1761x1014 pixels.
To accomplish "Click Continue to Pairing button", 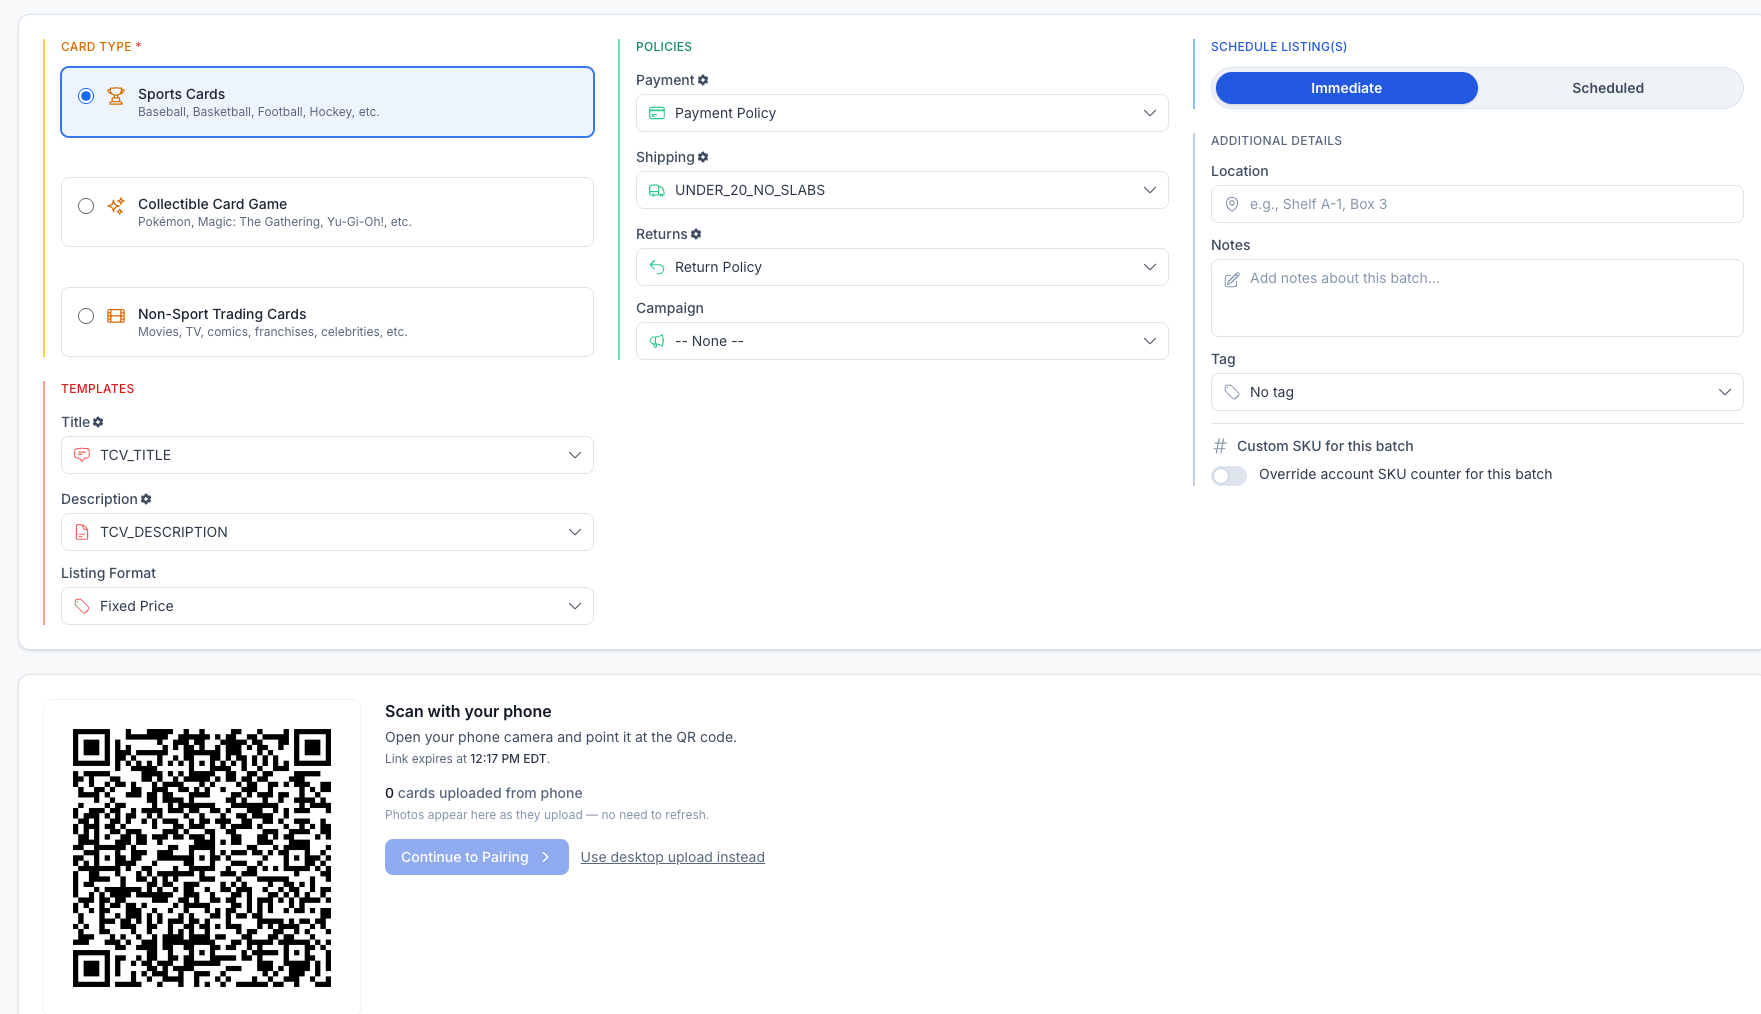I will [x=476, y=857].
